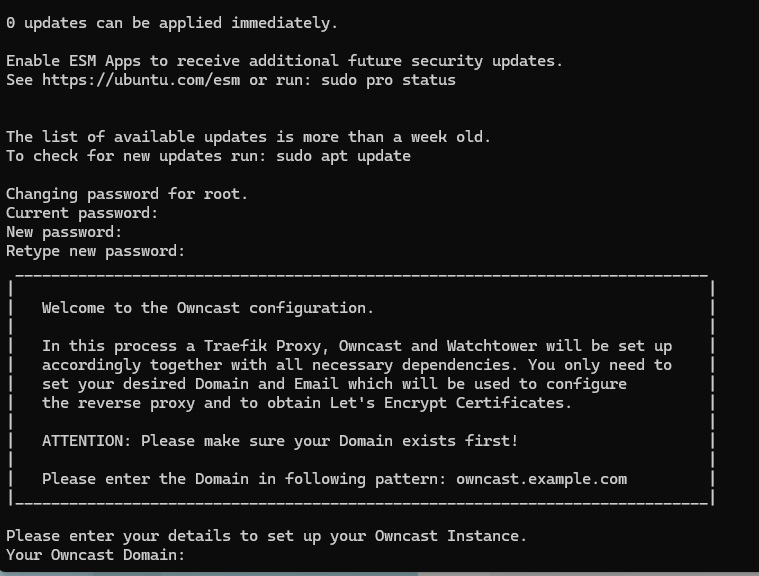Click the 'owncast.example.com' example domain text
Screen dimensions: 759x576
541,479
